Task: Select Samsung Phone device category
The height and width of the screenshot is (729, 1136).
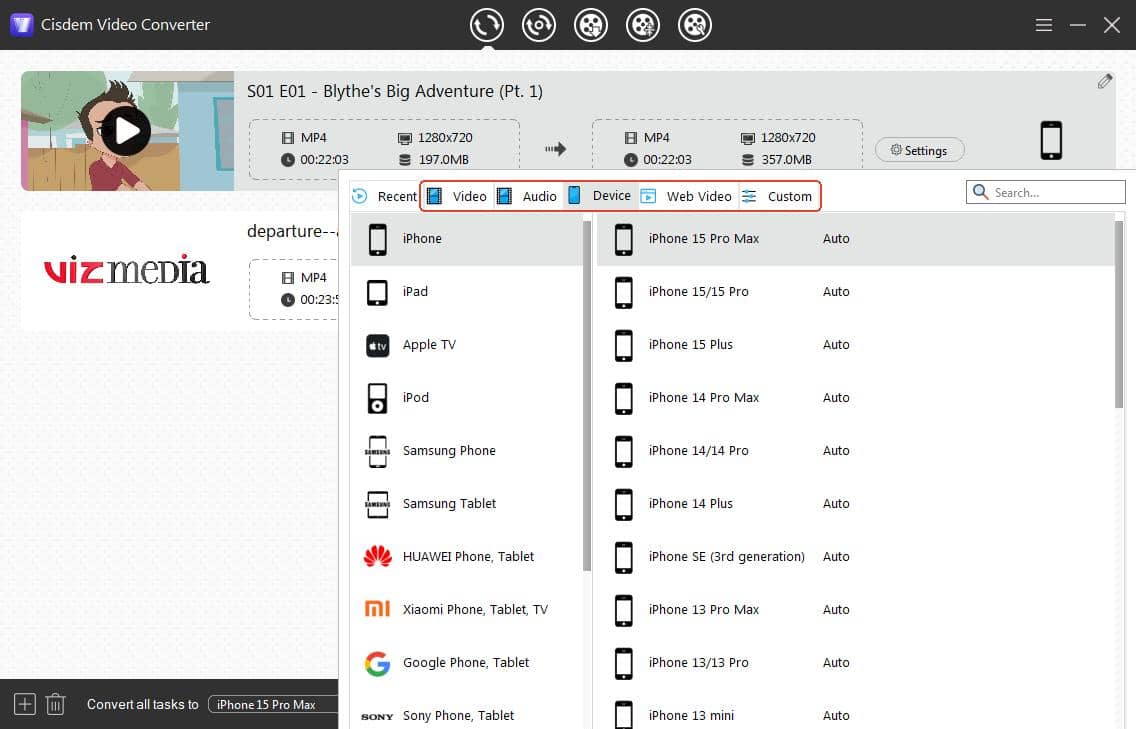Action: pyautogui.click(x=449, y=451)
